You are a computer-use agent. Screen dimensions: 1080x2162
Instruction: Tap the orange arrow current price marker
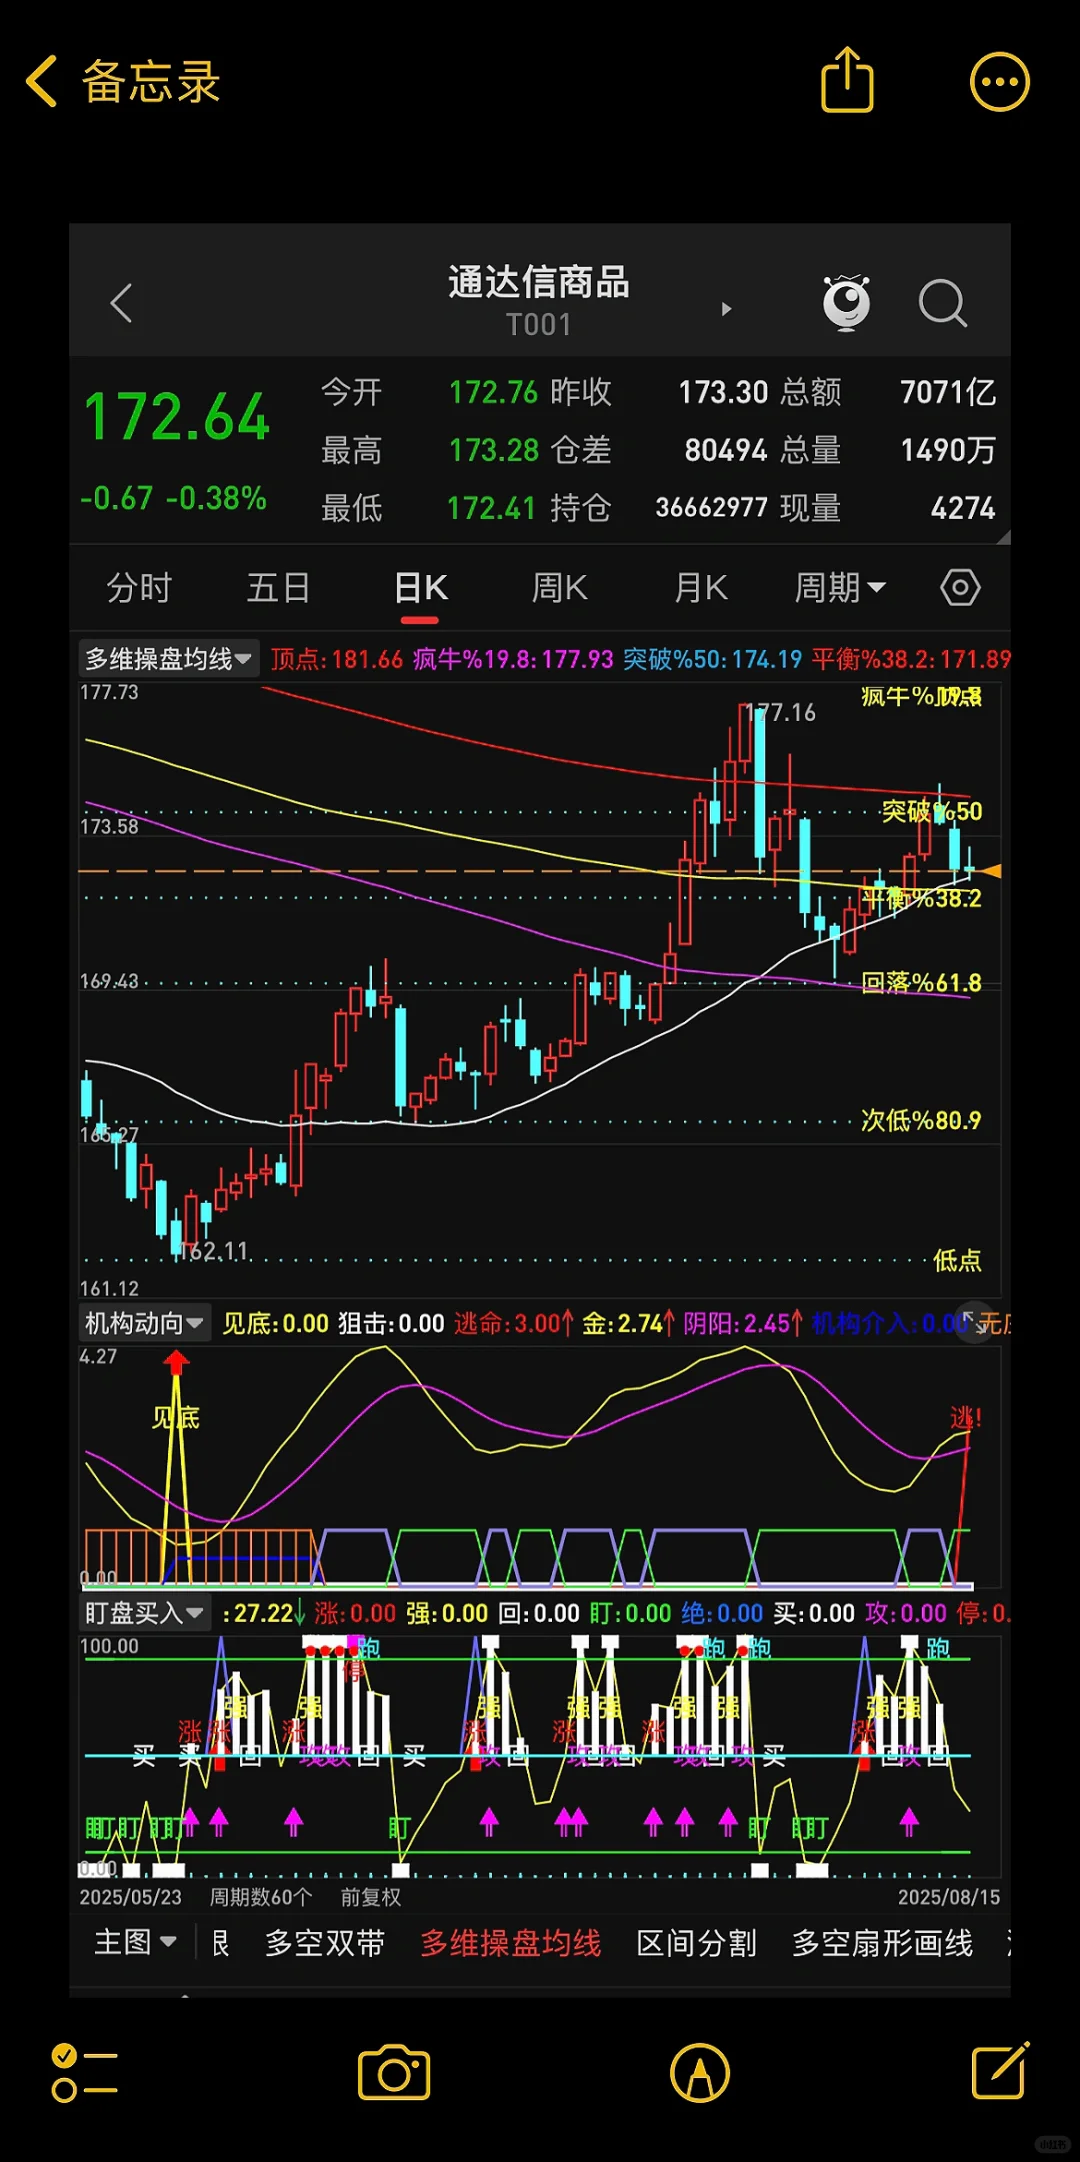pyautogui.click(x=989, y=871)
